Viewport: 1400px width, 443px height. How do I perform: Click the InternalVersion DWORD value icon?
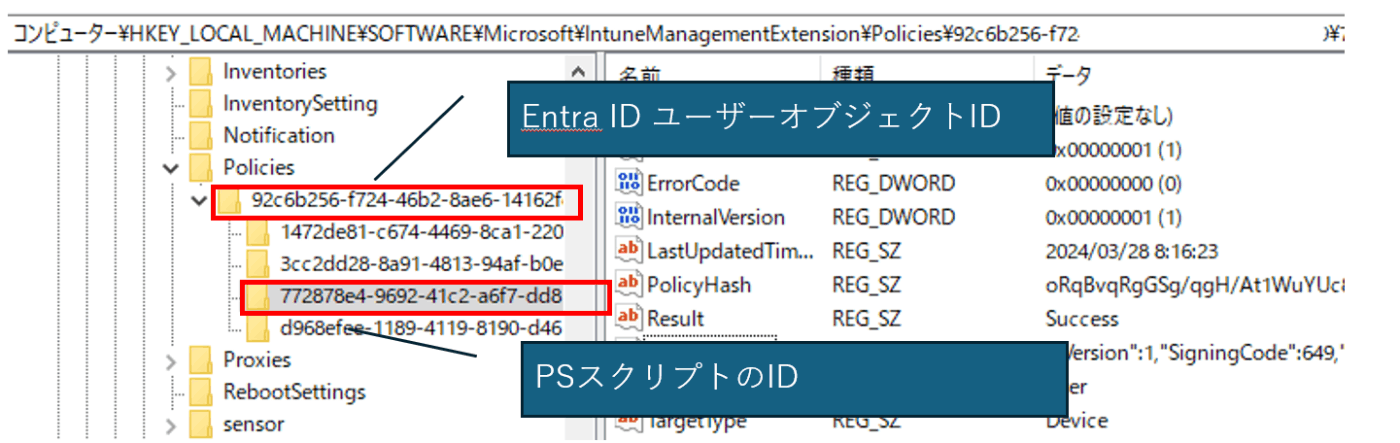coord(629,217)
